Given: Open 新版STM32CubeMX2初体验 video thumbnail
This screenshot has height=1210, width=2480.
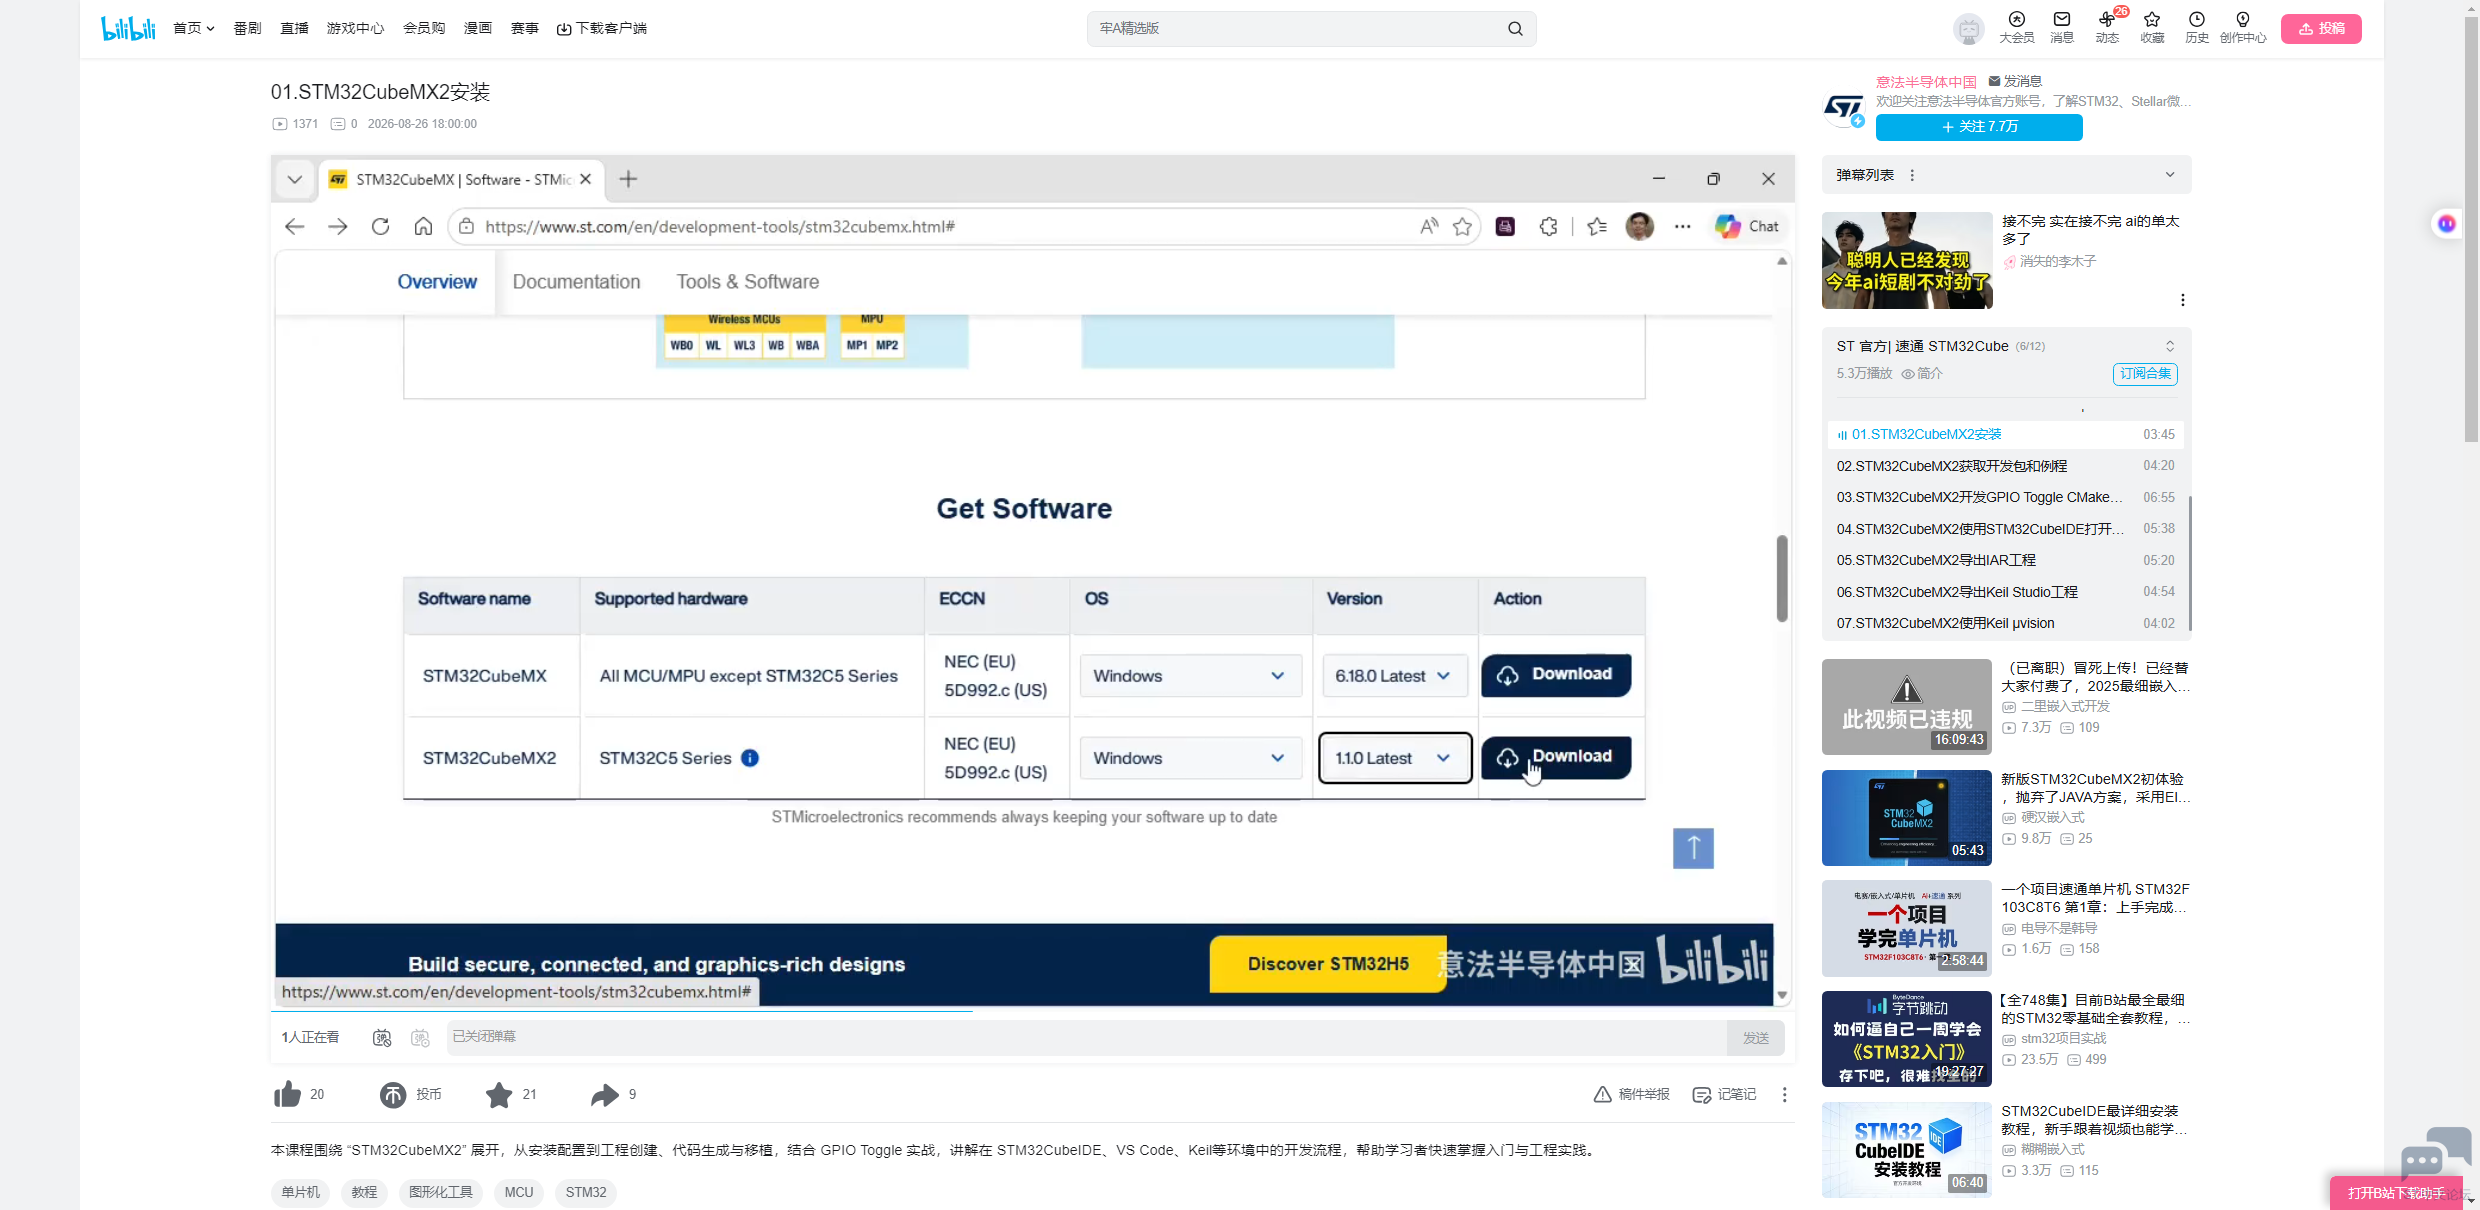Looking at the screenshot, I should 1906,818.
